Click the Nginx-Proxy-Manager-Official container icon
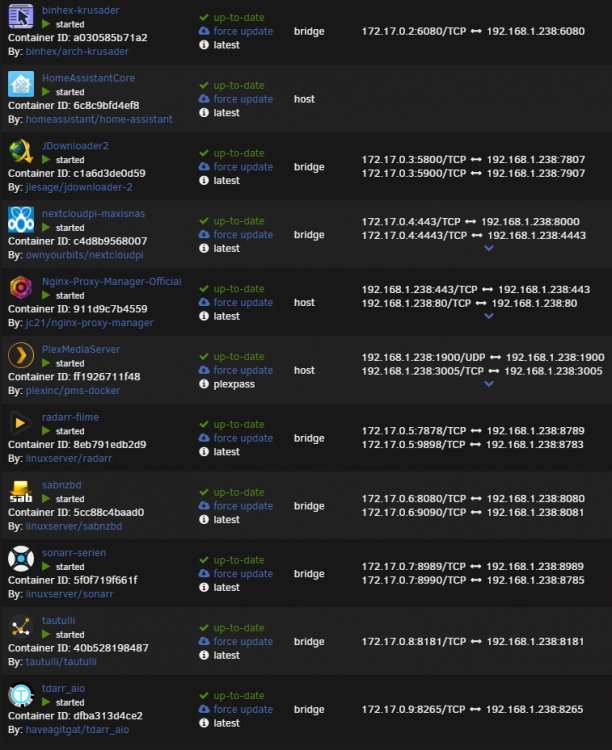This screenshot has width=612, height=750. pos(21,288)
